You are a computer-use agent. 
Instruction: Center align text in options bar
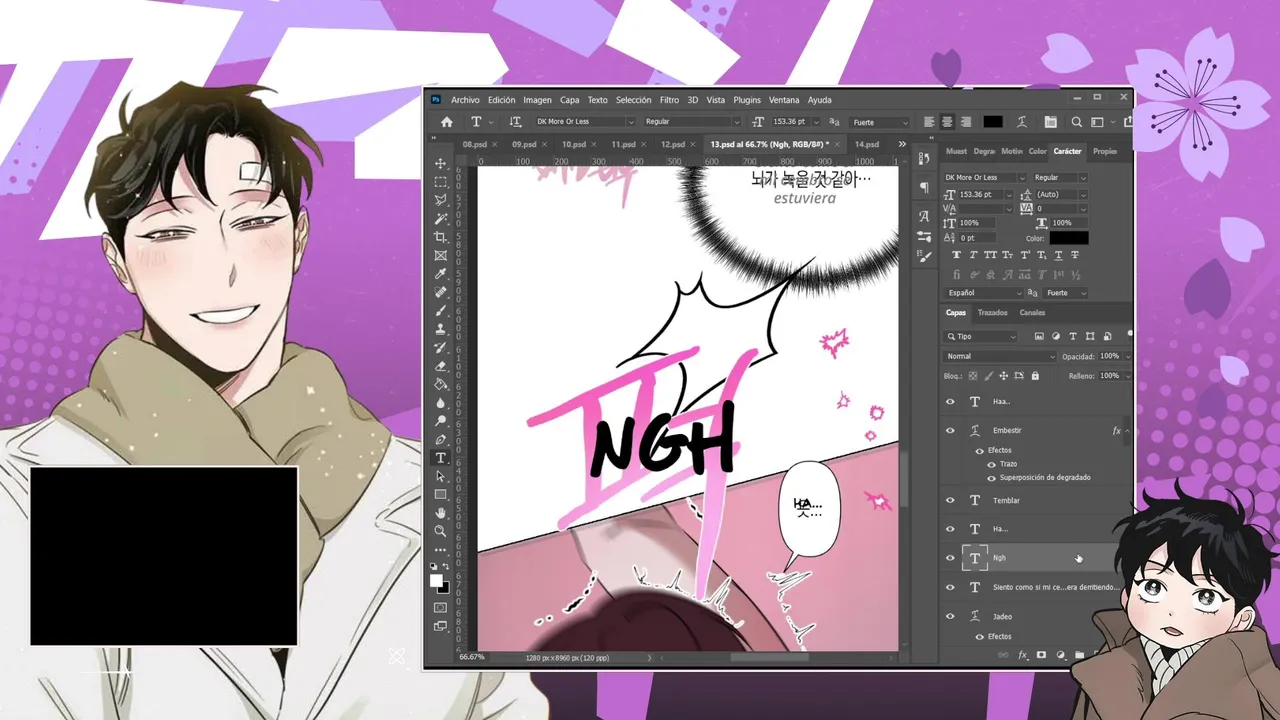[x=947, y=122]
